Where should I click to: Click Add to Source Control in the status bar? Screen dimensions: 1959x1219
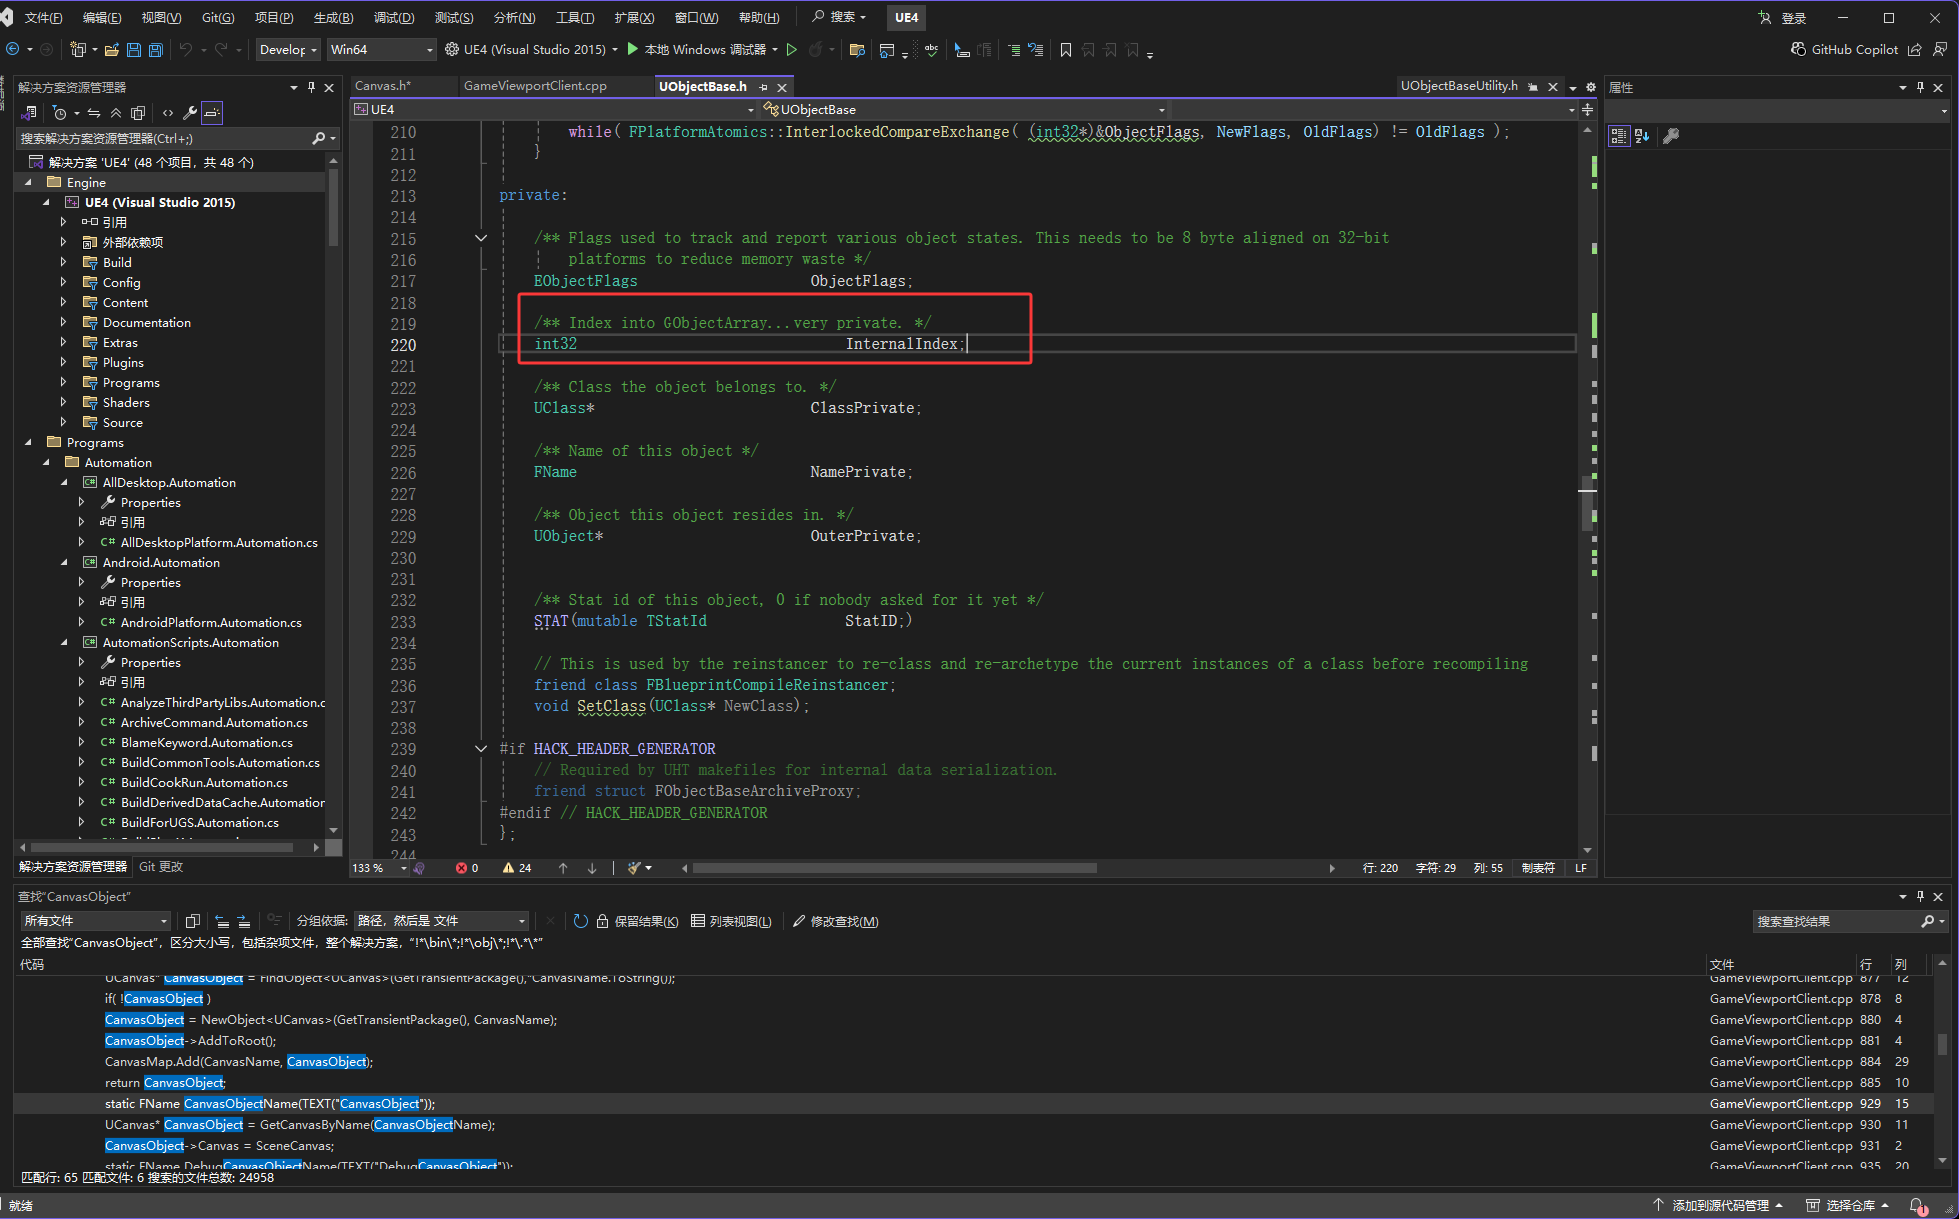(1718, 1205)
